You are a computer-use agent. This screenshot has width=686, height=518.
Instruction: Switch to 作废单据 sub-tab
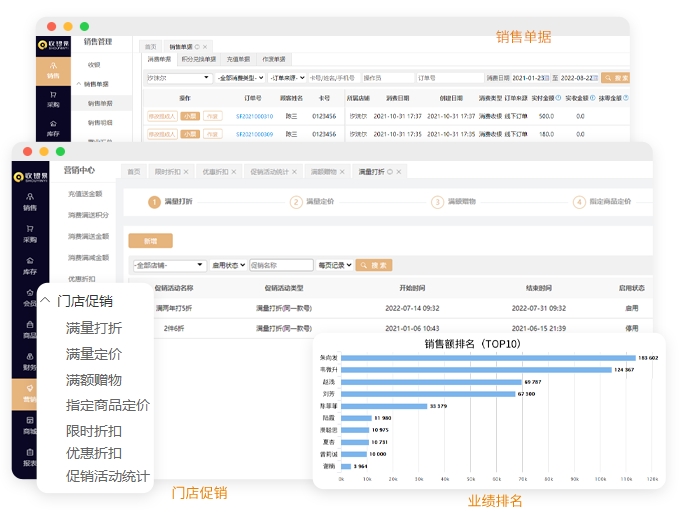pos(274,59)
